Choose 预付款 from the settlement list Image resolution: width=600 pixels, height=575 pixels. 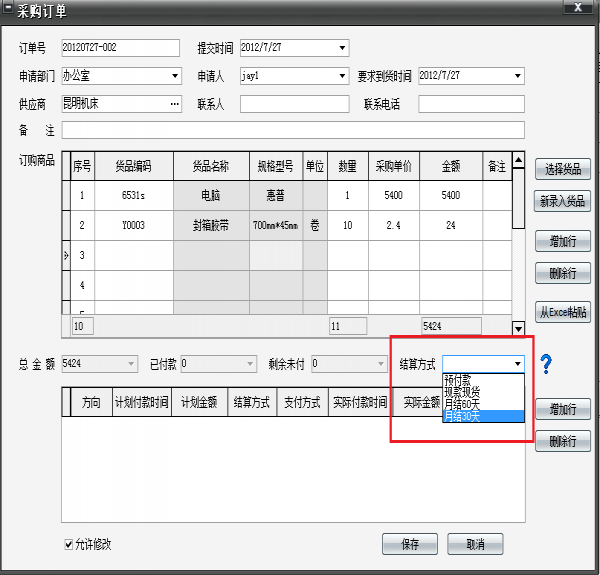459,380
